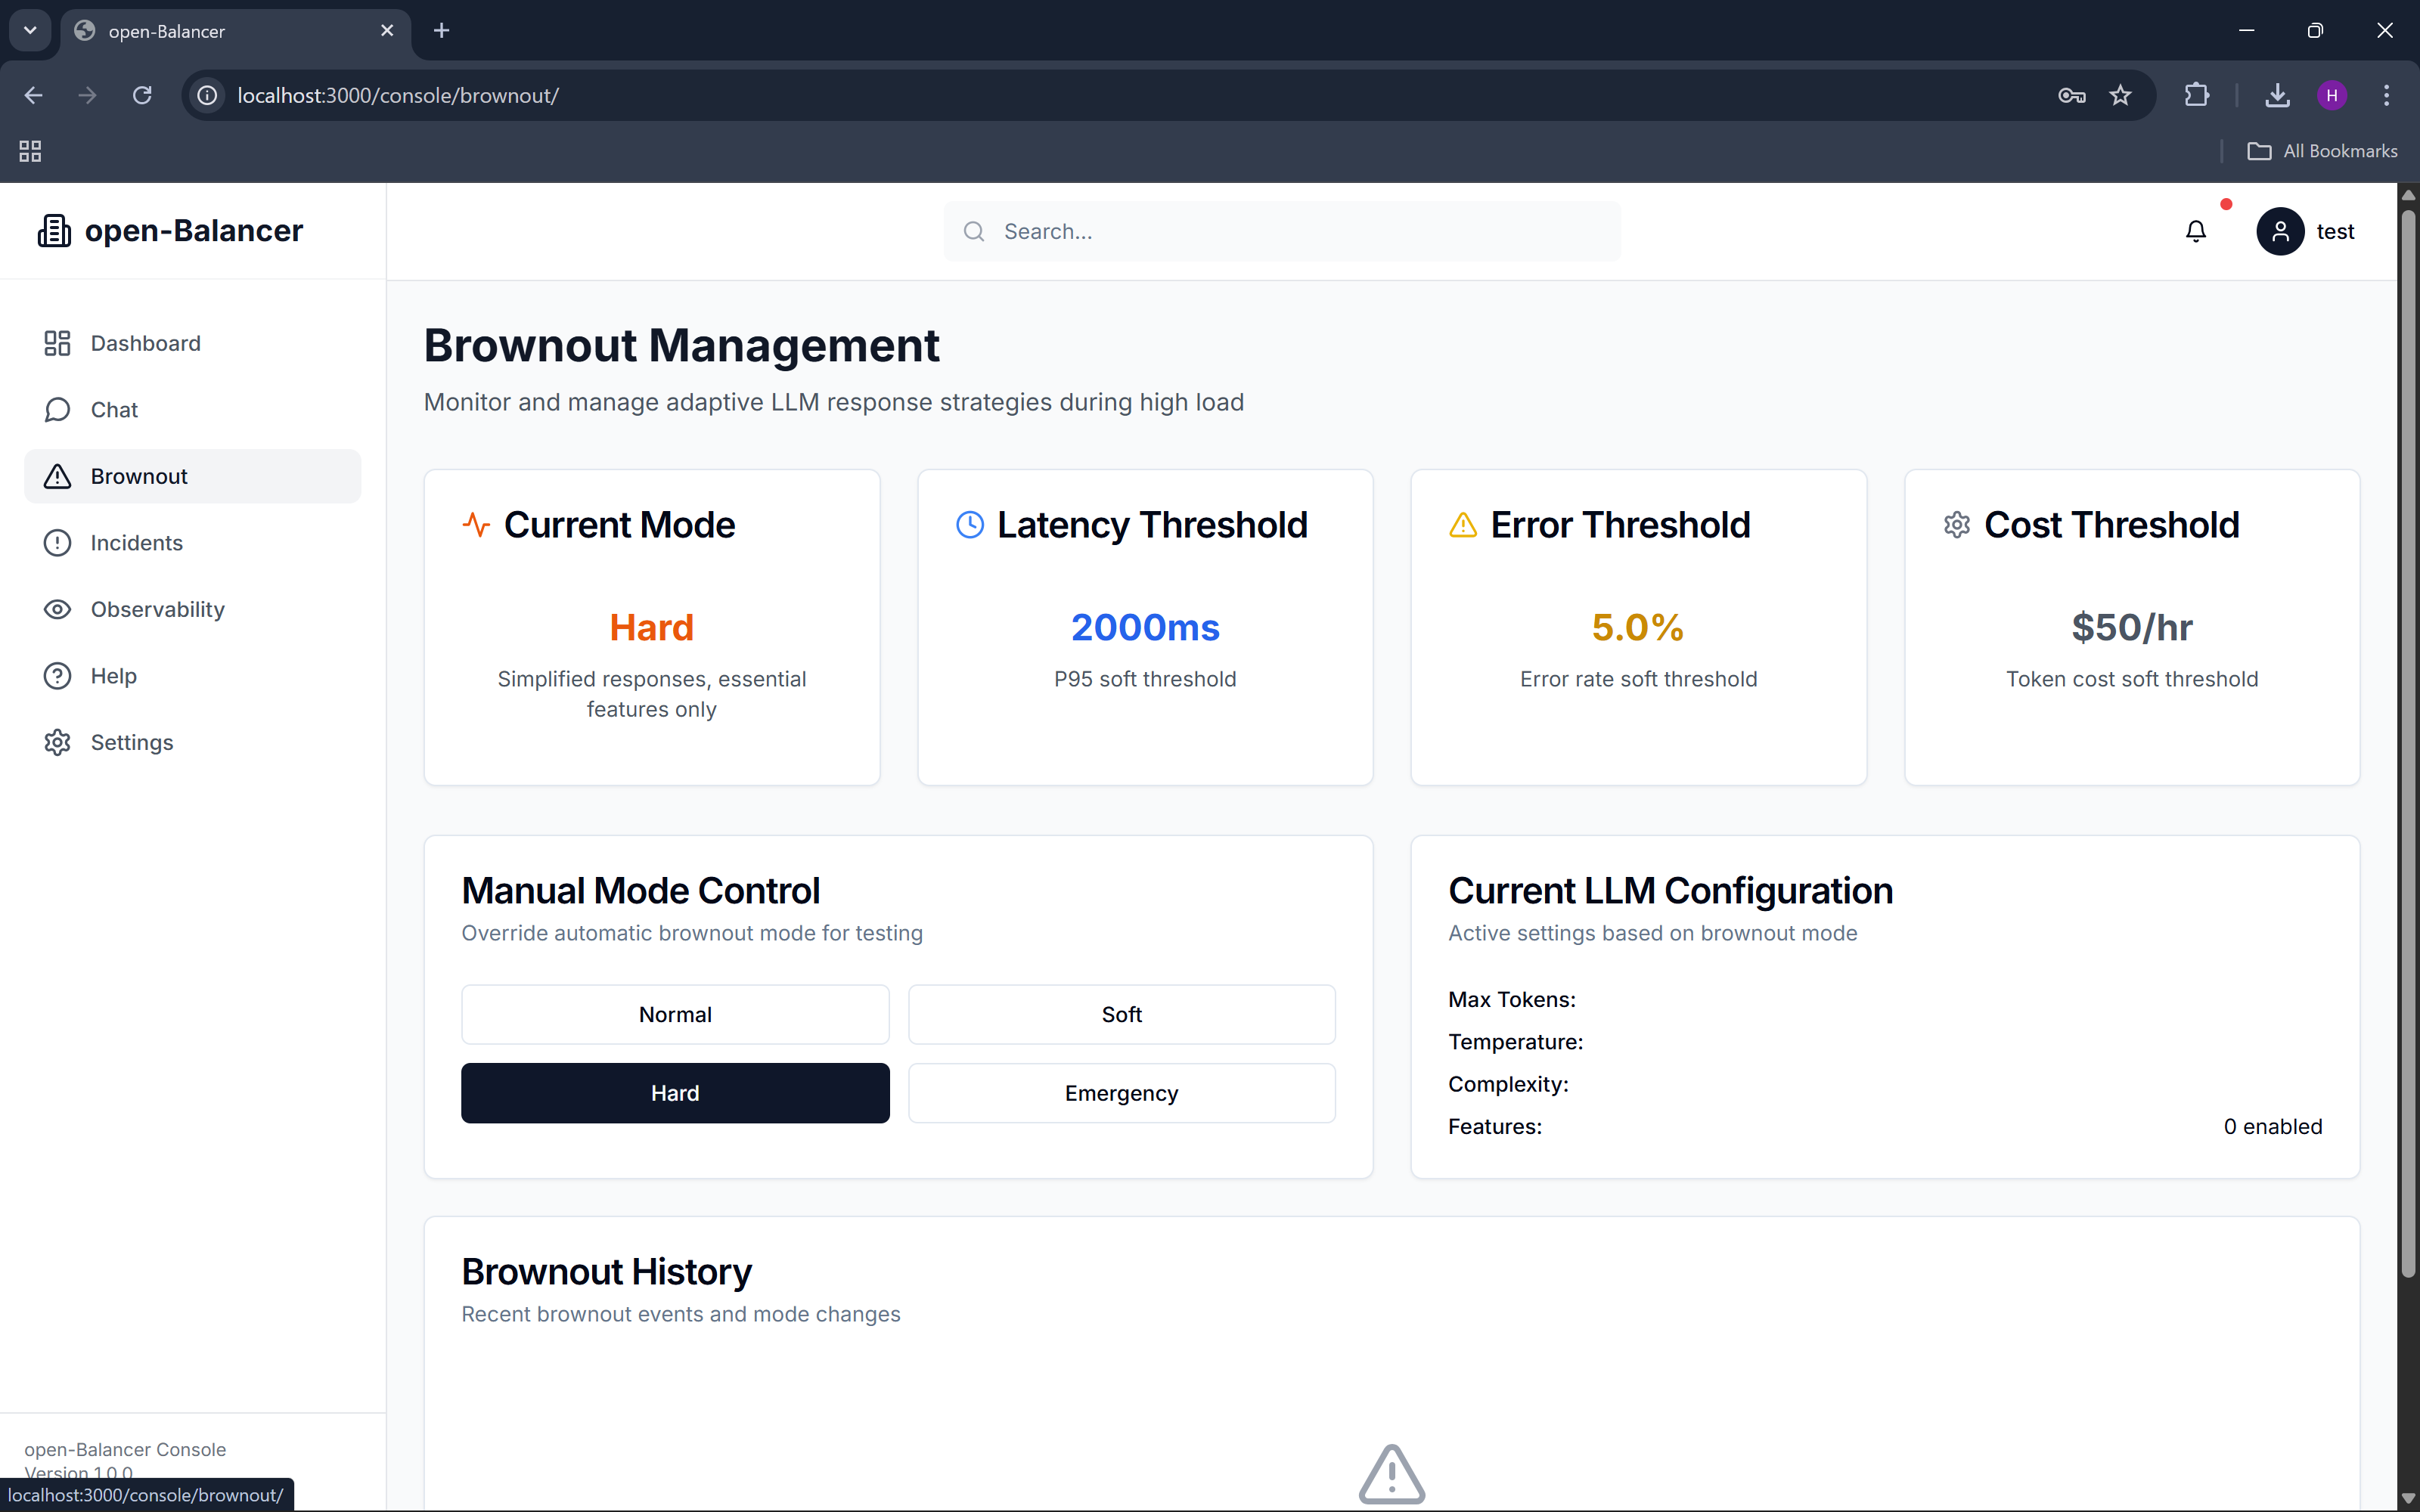The width and height of the screenshot is (2420, 1512).
Task: Activate Emergency brownout mode
Action: tap(1121, 1093)
